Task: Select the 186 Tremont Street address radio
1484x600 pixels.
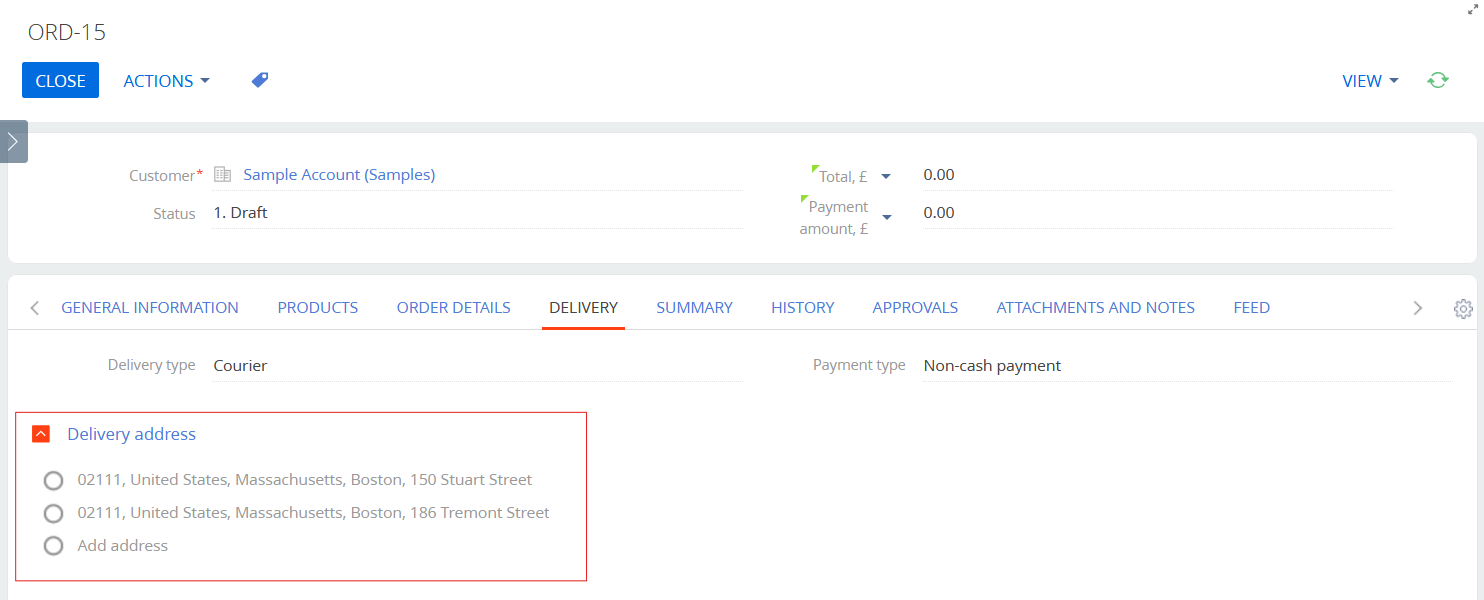Action: (54, 514)
